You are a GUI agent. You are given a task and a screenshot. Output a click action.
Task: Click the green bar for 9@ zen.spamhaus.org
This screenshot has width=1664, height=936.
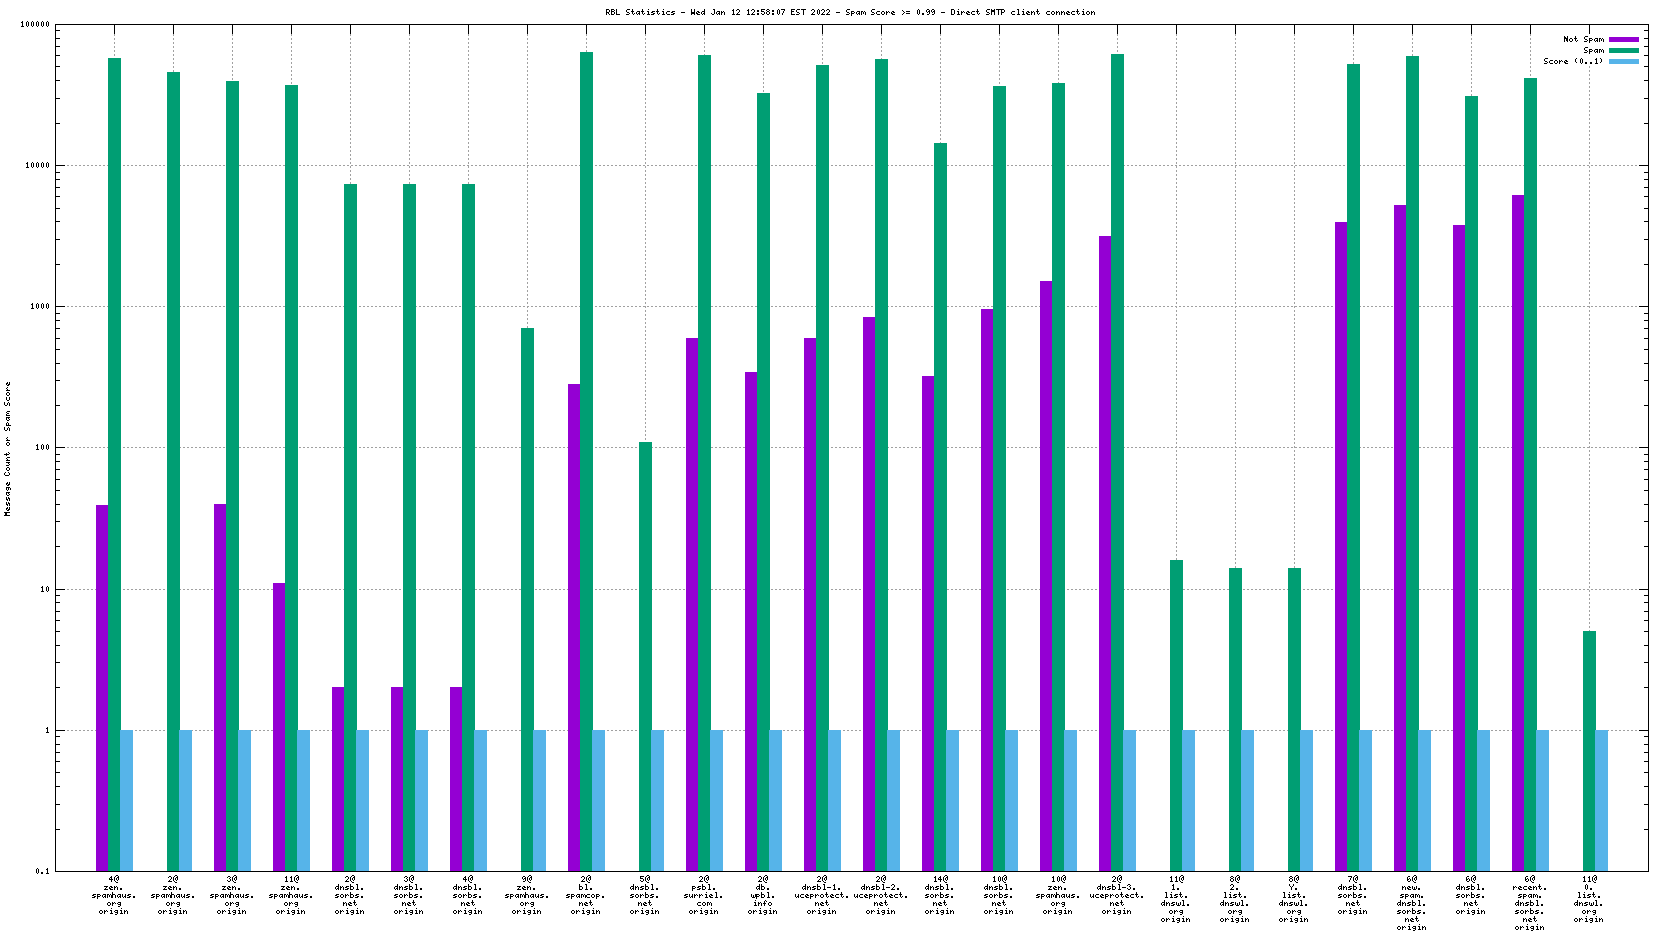(x=527, y=598)
